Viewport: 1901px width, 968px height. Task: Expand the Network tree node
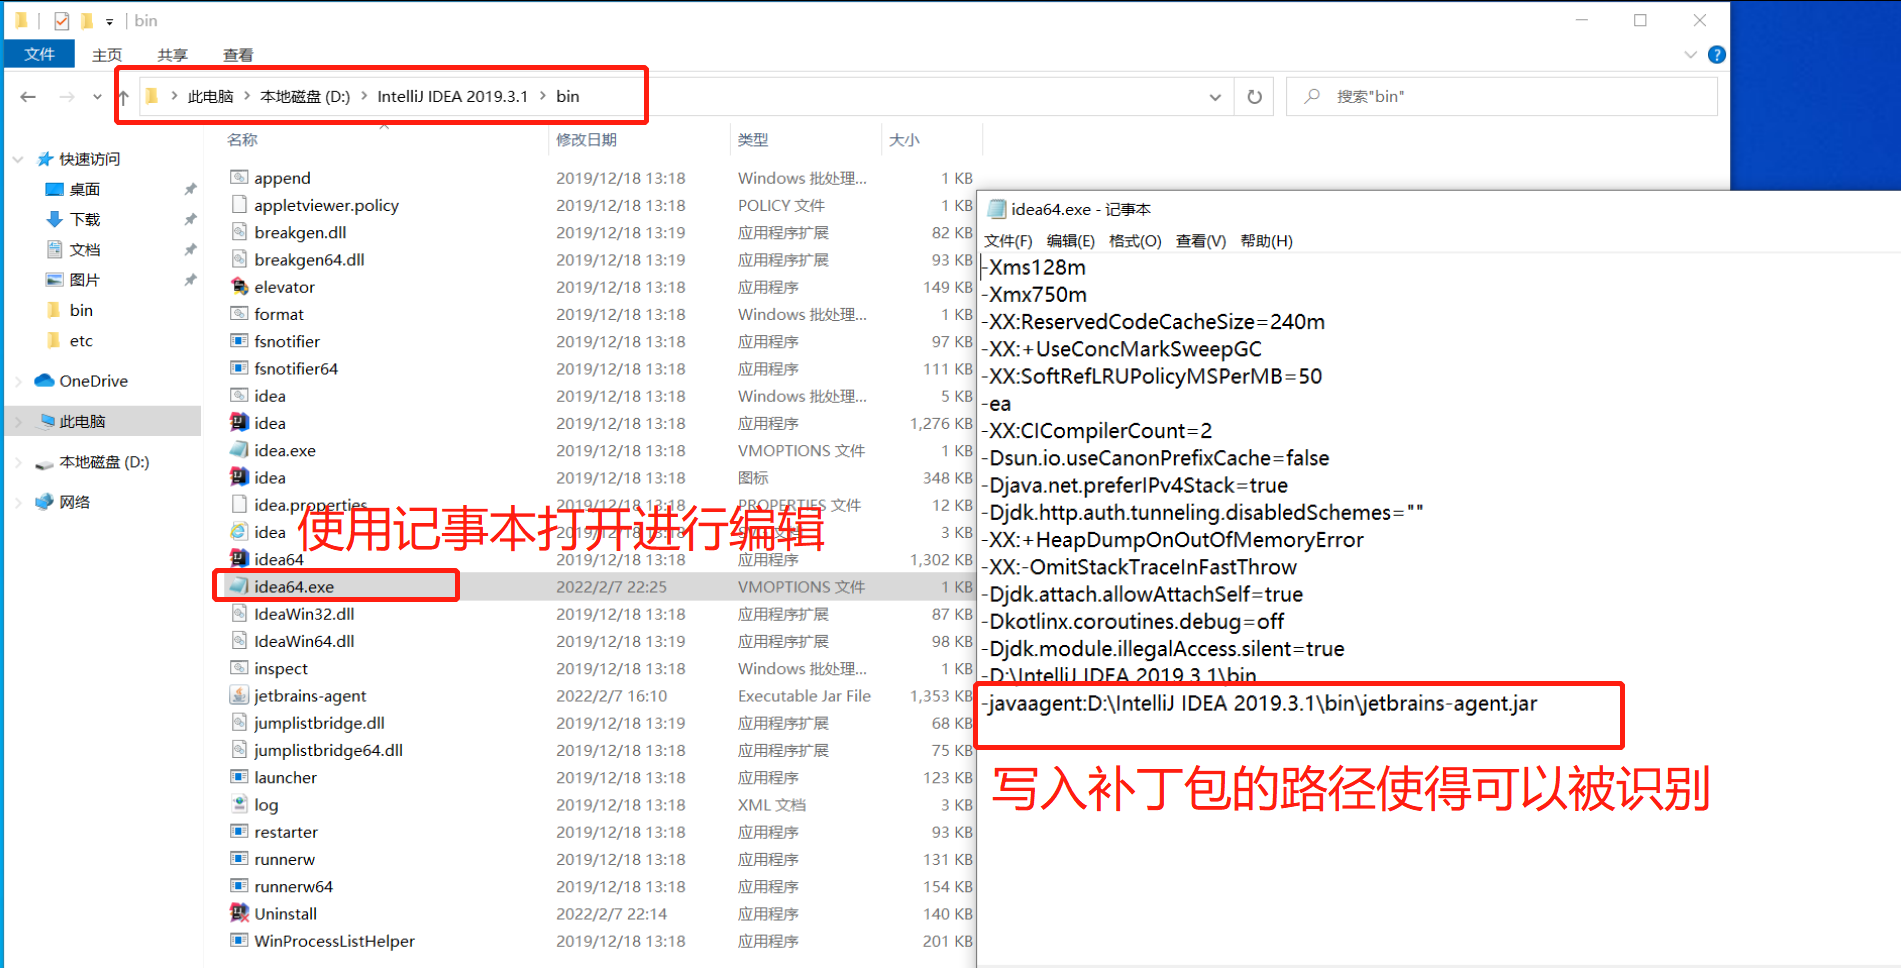point(18,502)
